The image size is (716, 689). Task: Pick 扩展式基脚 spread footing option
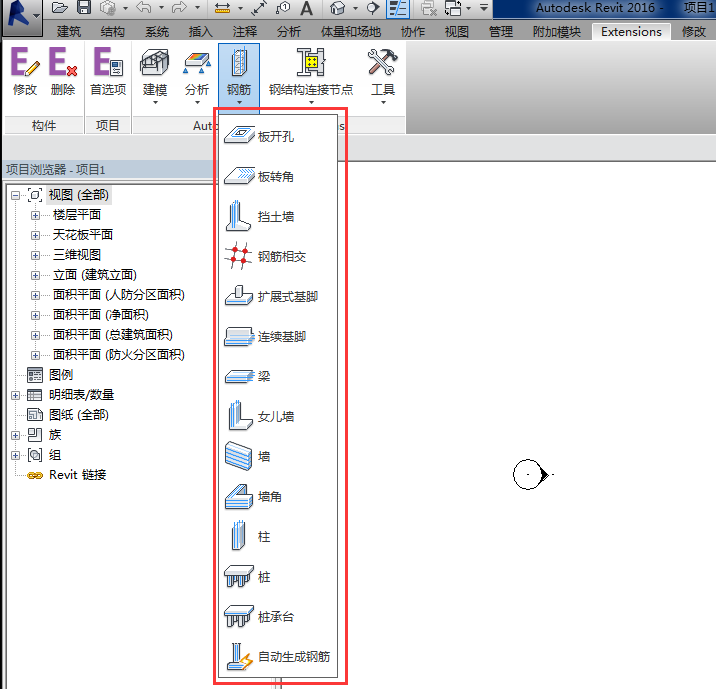pyautogui.click(x=287, y=296)
